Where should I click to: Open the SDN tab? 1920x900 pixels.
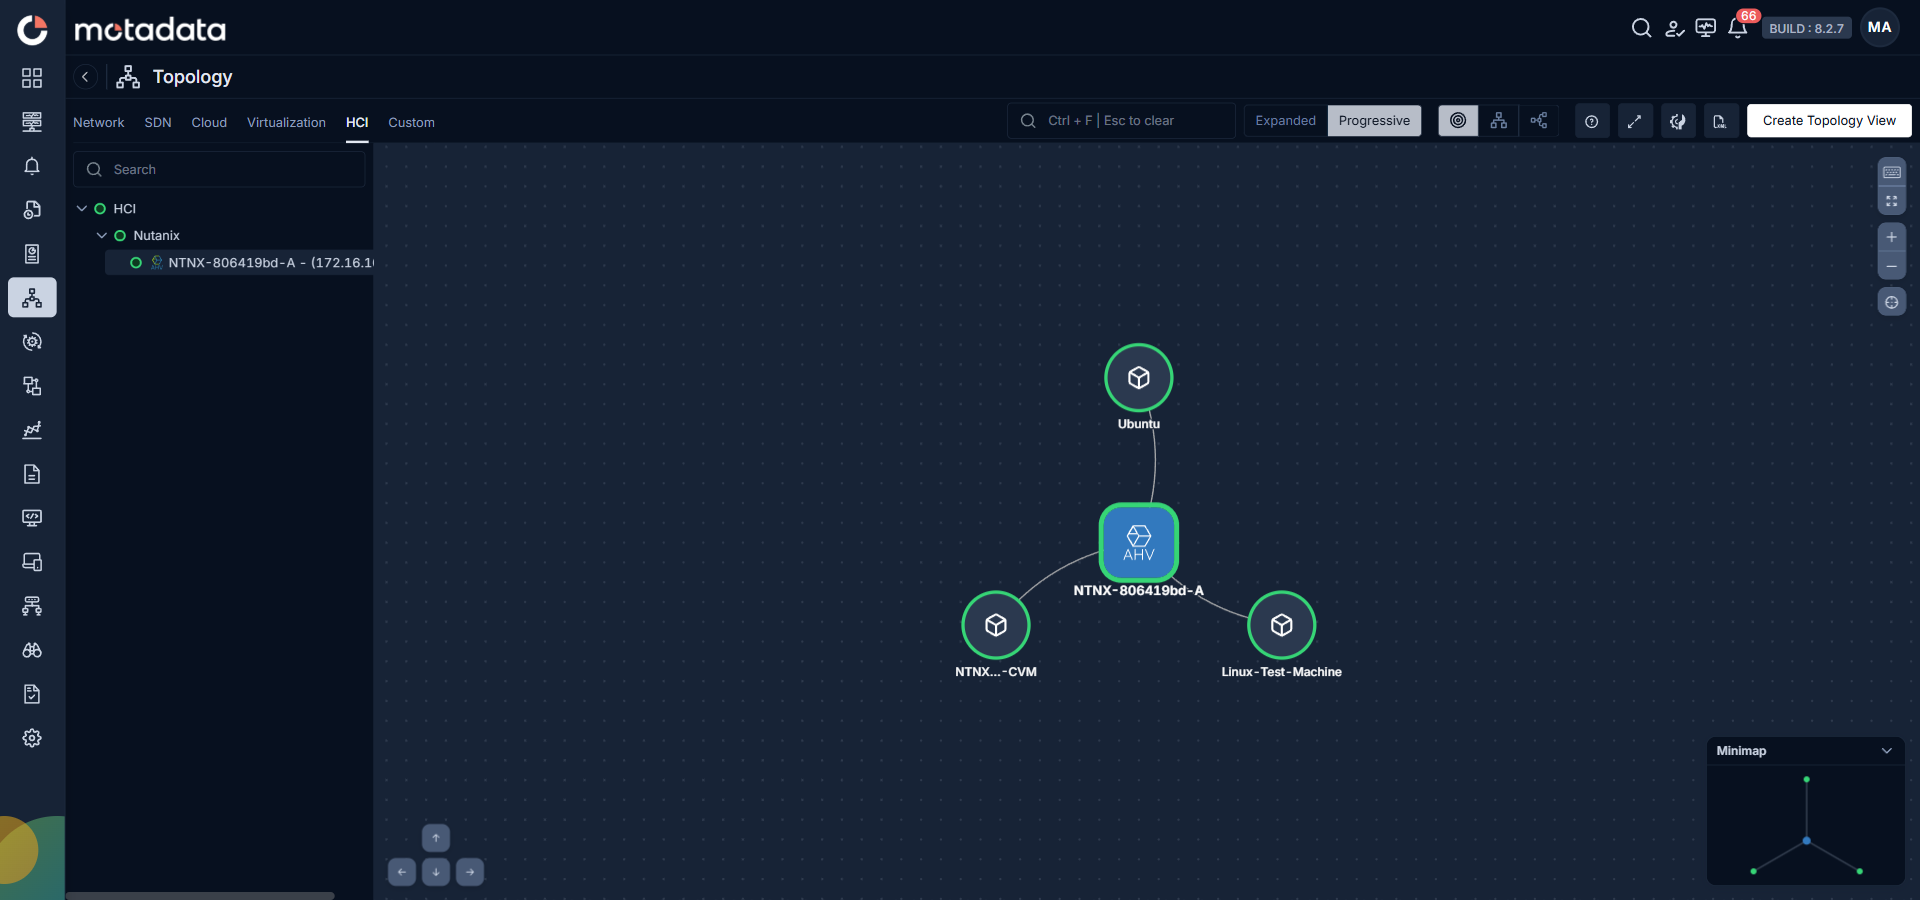tap(158, 122)
